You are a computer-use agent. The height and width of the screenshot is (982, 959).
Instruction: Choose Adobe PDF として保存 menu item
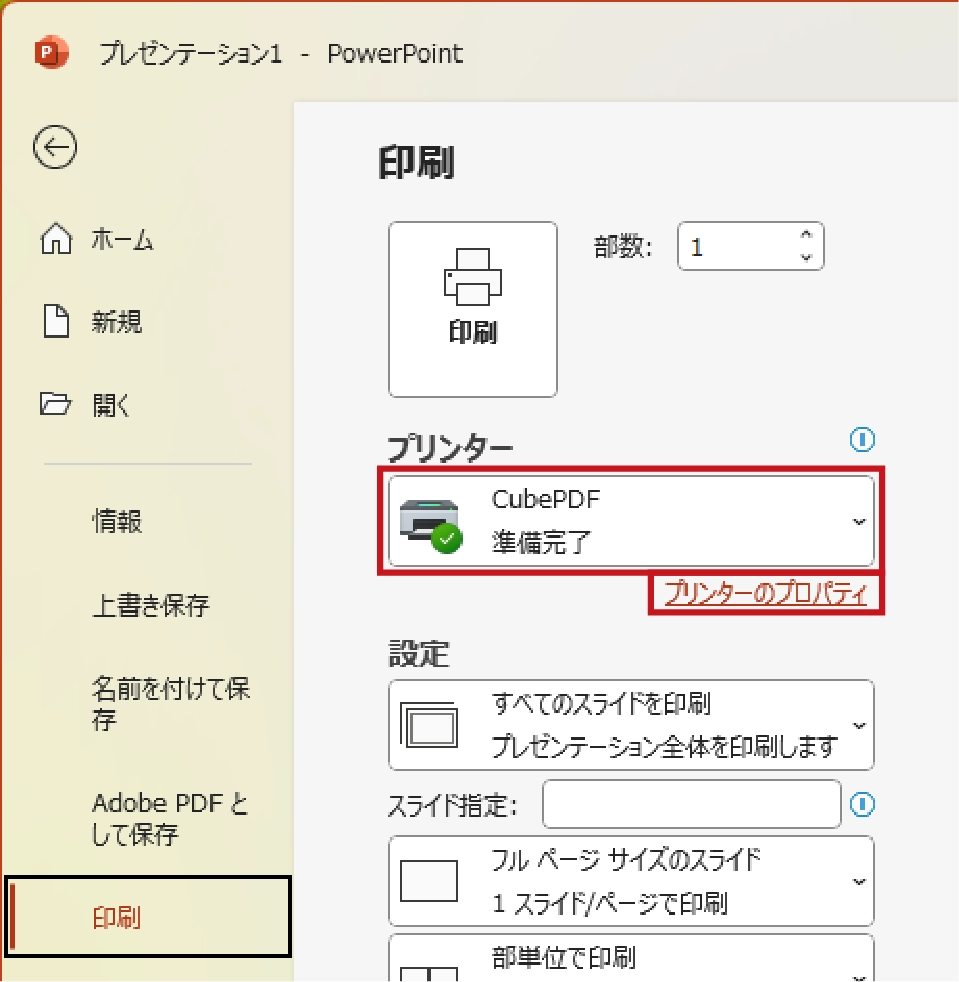pos(170,819)
